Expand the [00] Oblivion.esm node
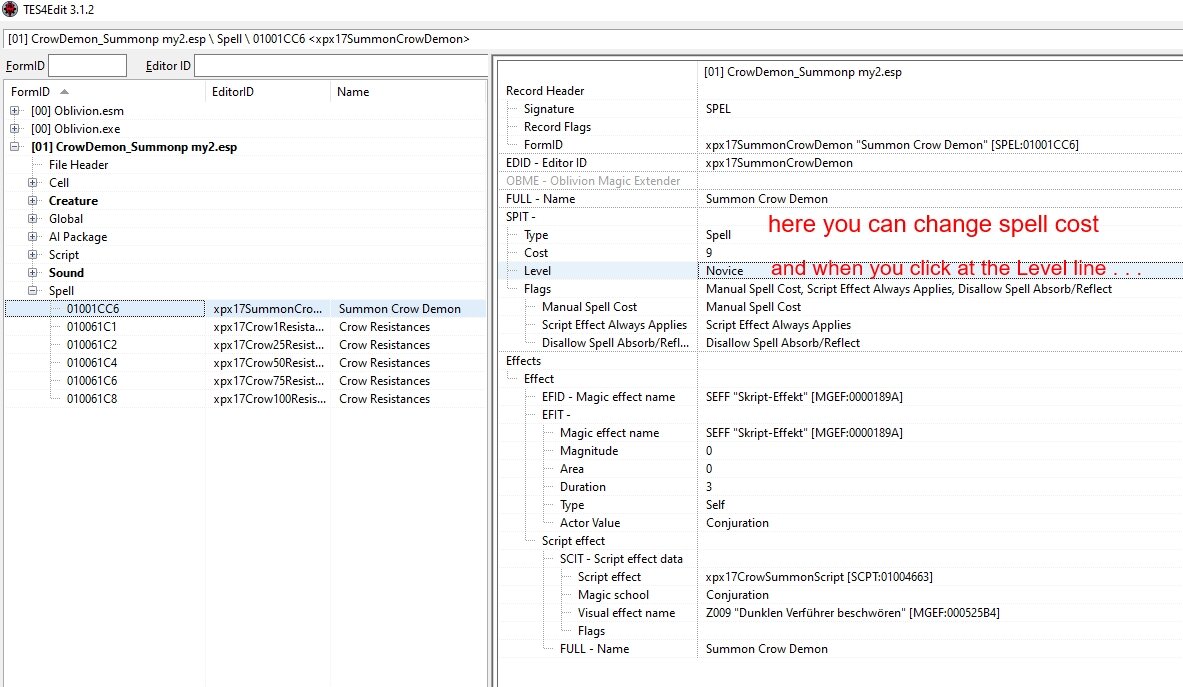Image resolution: width=1183 pixels, height=687 pixels. [x=14, y=110]
